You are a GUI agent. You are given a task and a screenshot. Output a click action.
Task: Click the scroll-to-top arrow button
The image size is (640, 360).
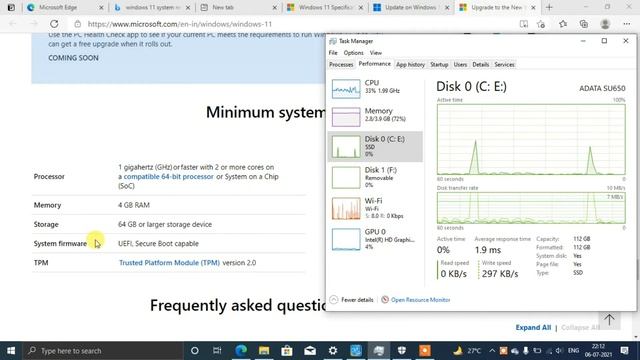coord(609,320)
